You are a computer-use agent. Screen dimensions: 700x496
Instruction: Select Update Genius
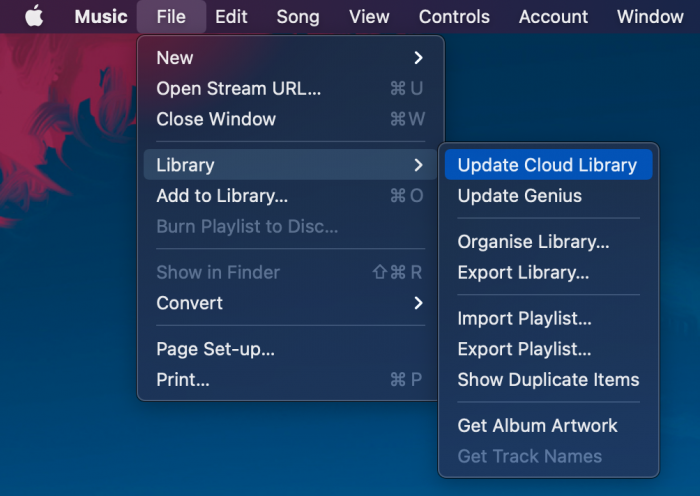tap(549, 196)
